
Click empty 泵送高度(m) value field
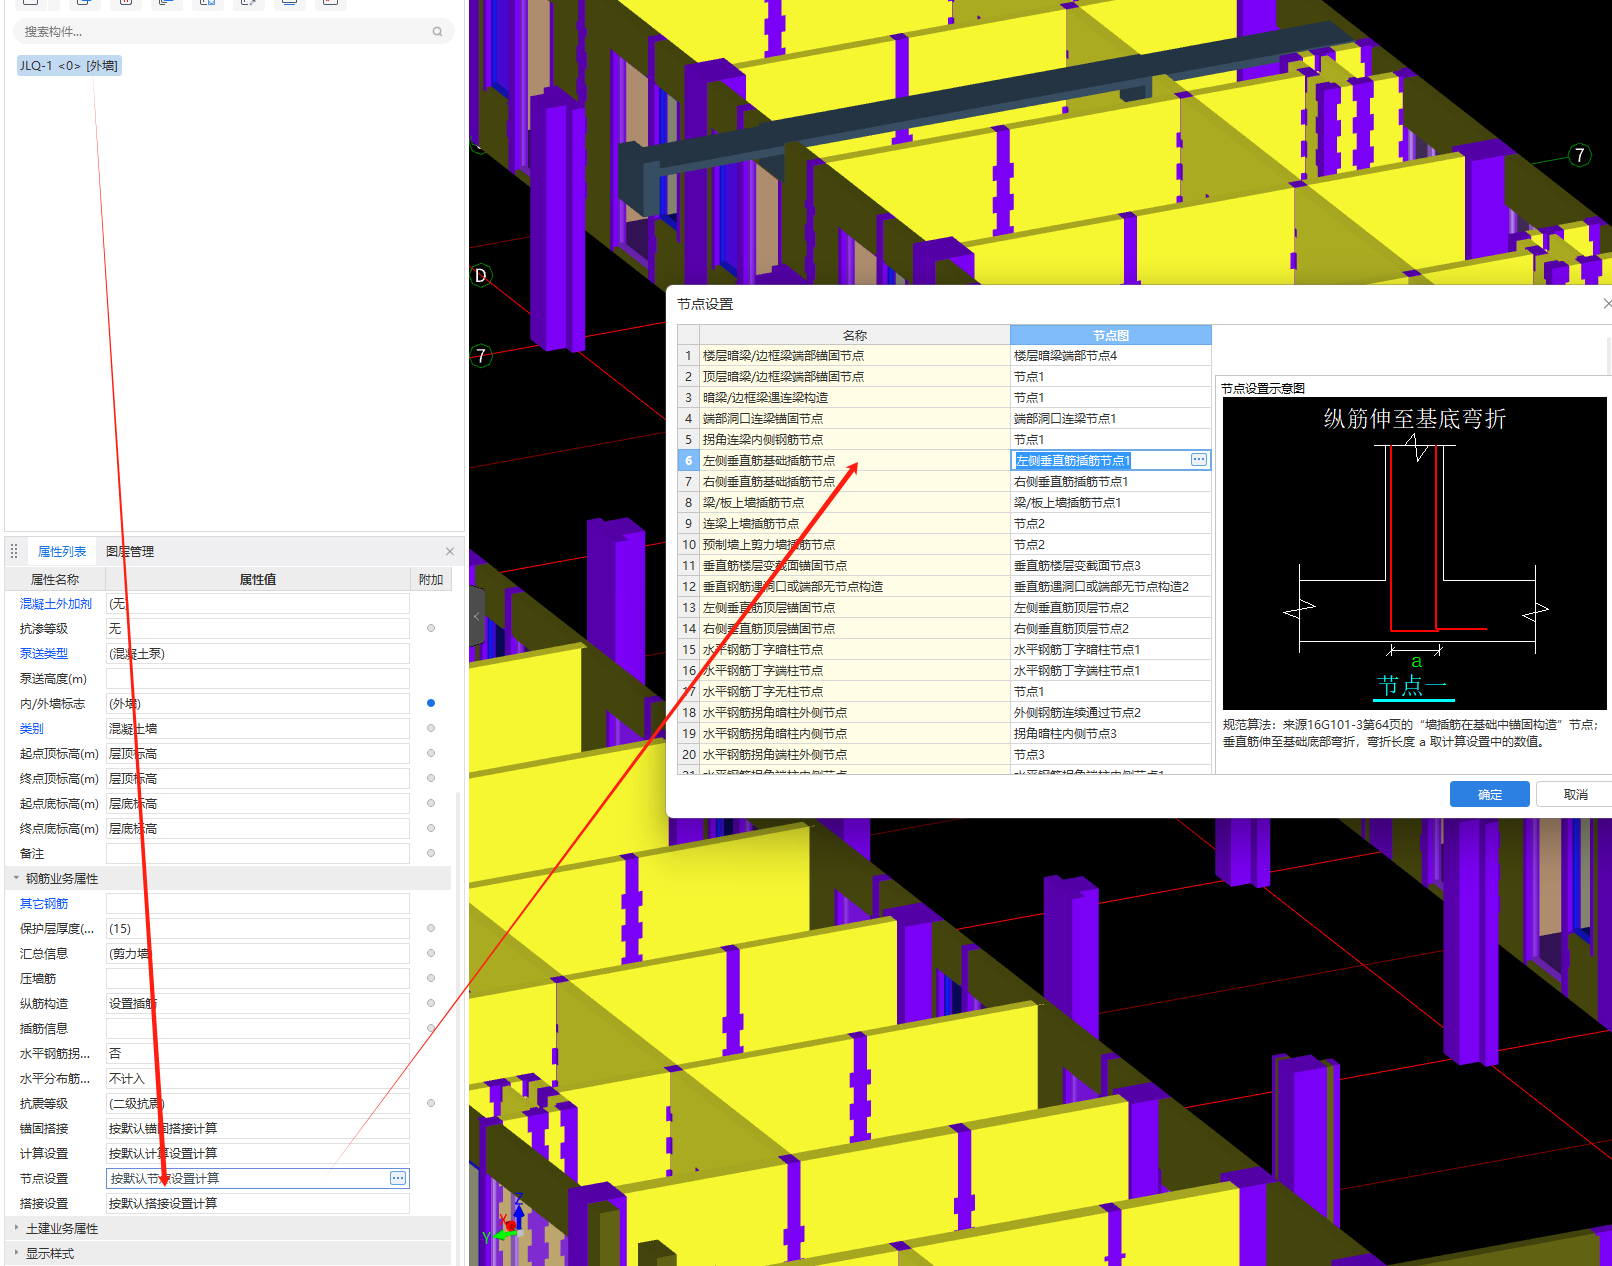click(x=258, y=678)
